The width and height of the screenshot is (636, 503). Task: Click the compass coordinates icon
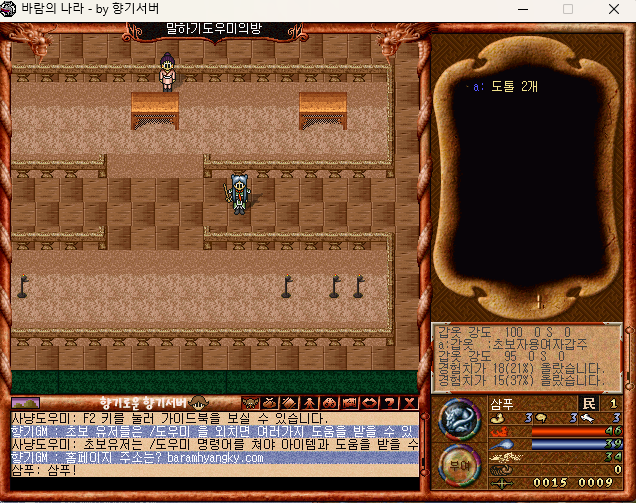tap(502, 483)
